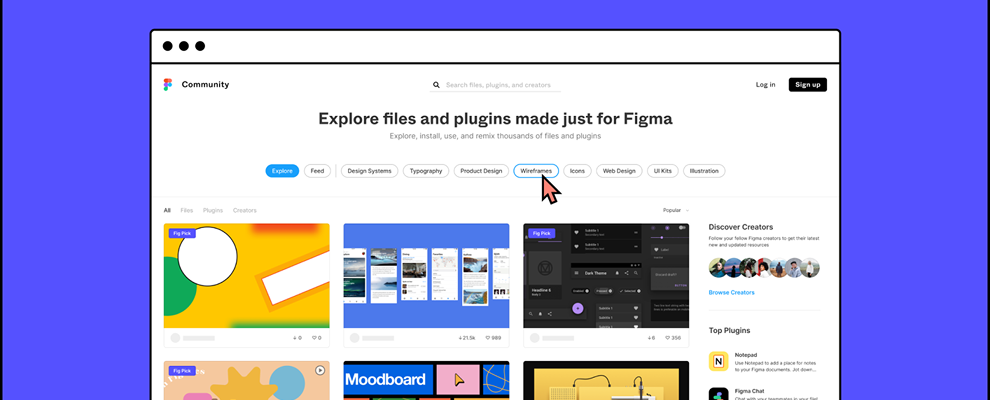Open the Dark Theme UI kit thumbnail

tap(606, 276)
